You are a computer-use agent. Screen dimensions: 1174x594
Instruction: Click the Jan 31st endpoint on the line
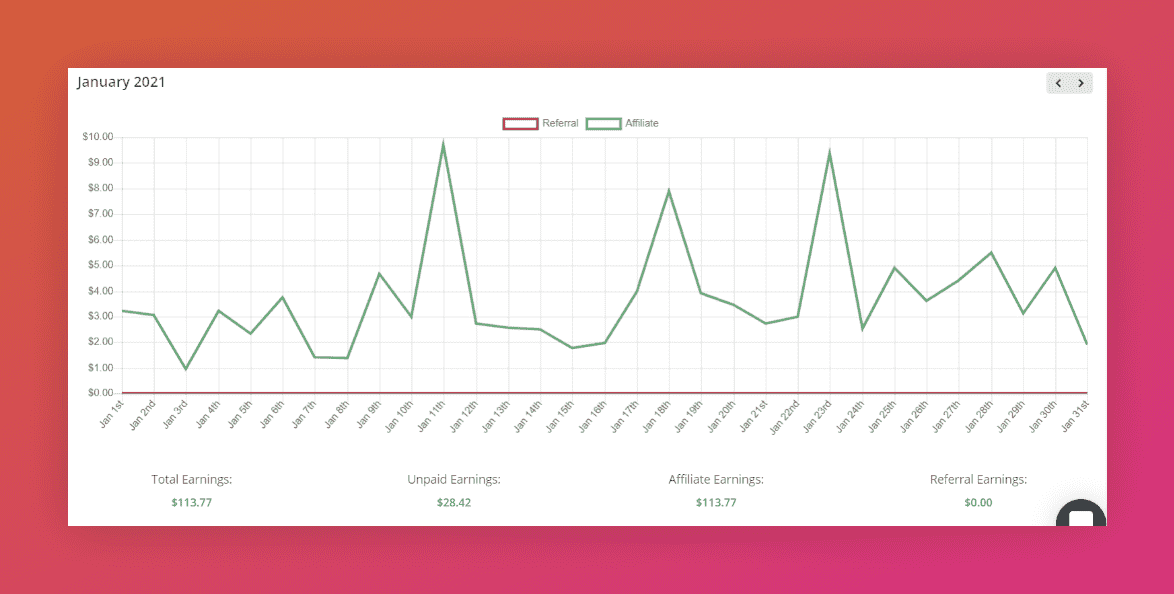pyautogui.click(x=1086, y=344)
